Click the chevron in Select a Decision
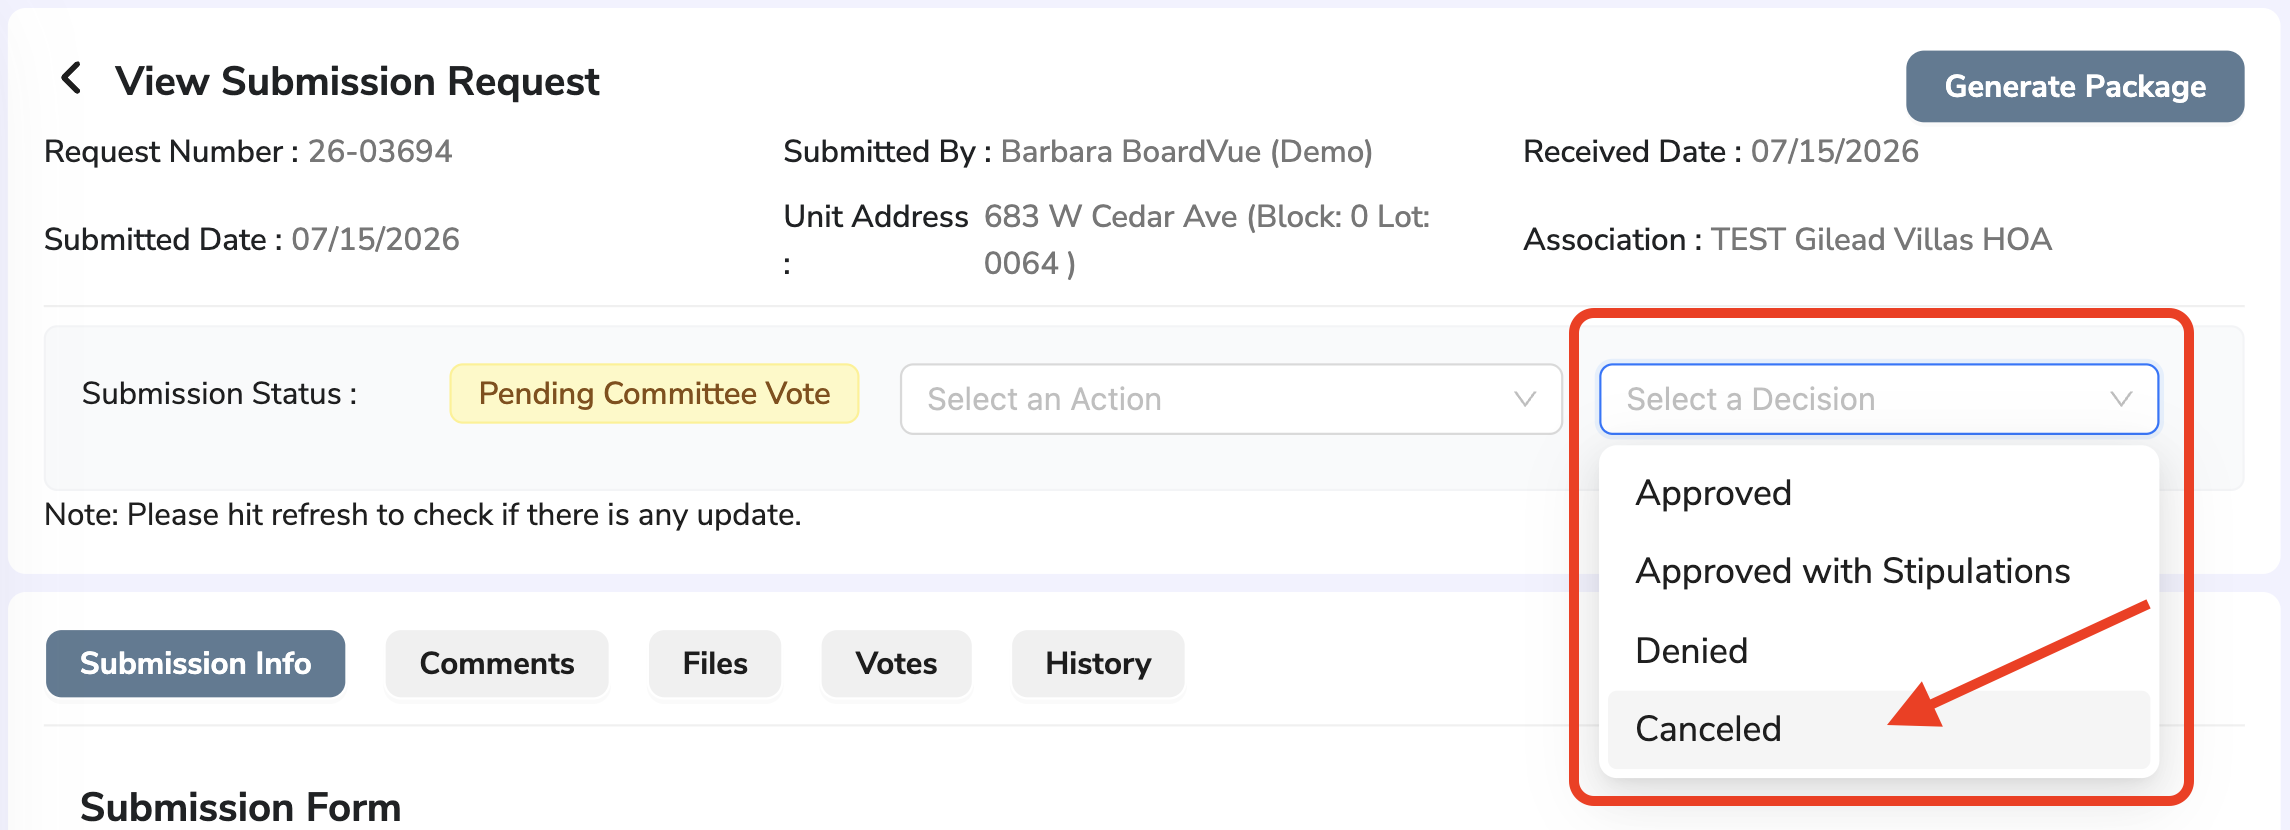The width and height of the screenshot is (2290, 830). [x=2121, y=399]
